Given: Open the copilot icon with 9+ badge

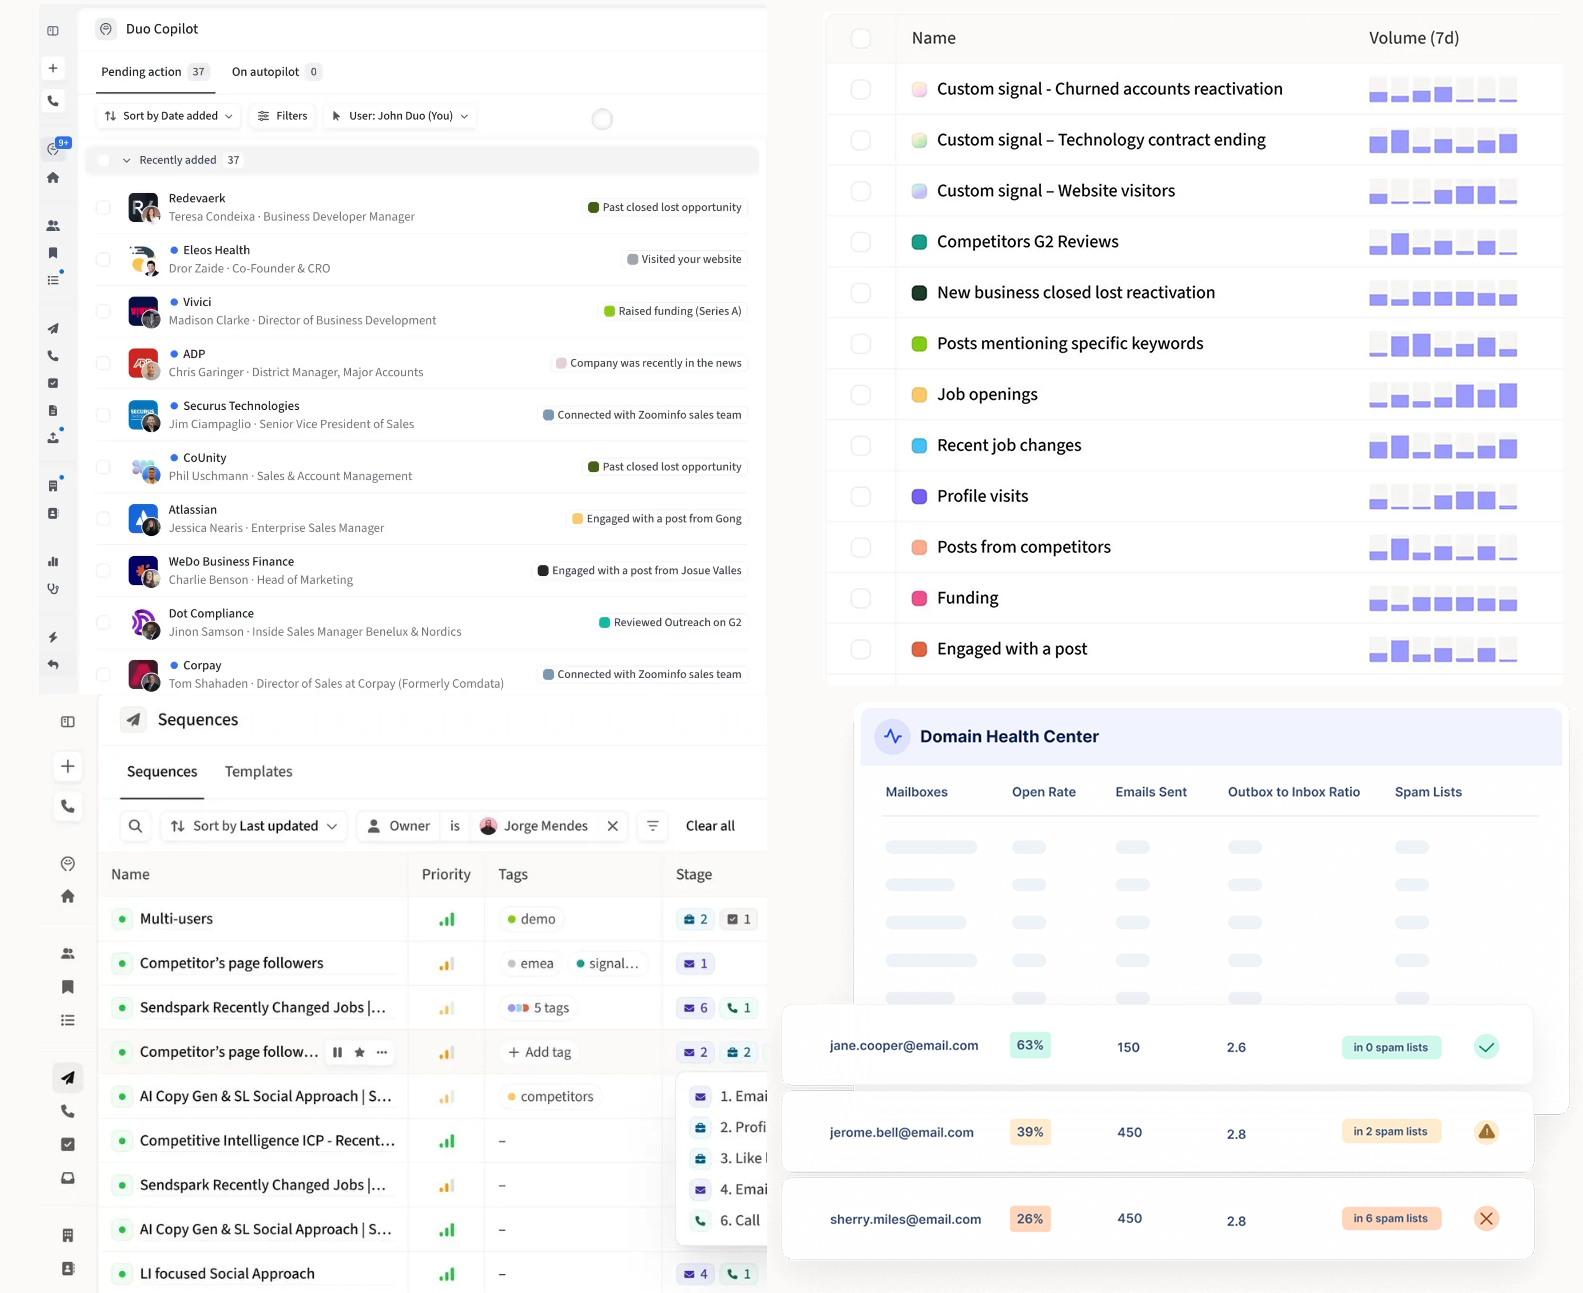Looking at the screenshot, I should click(55, 148).
